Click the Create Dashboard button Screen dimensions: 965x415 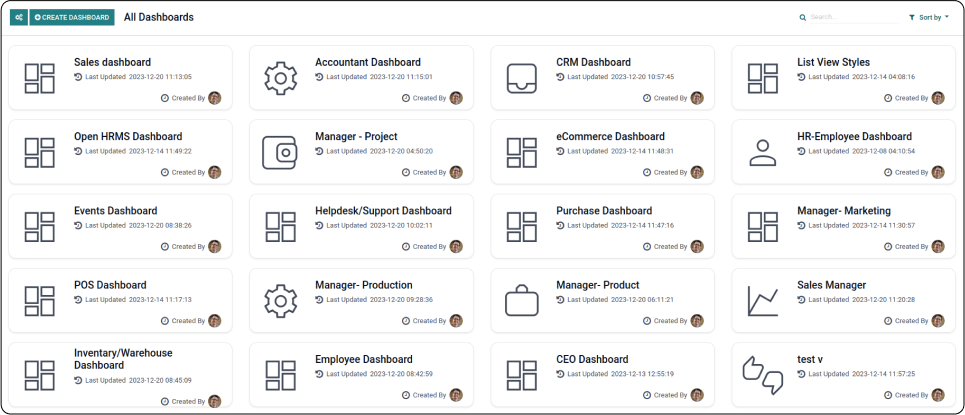pyautogui.click(x=71, y=17)
